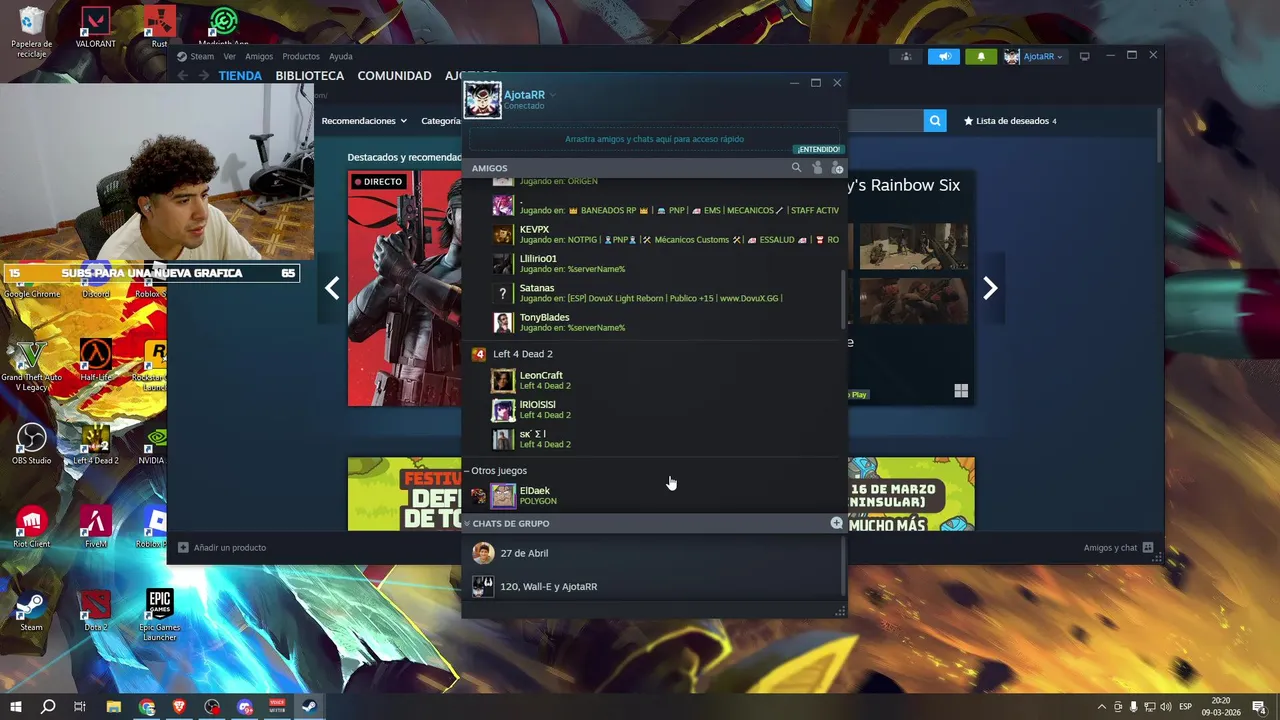The width and height of the screenshot is (1280, 720).
Task: Open Steam desktop shortcut
Action: (31, 610)
